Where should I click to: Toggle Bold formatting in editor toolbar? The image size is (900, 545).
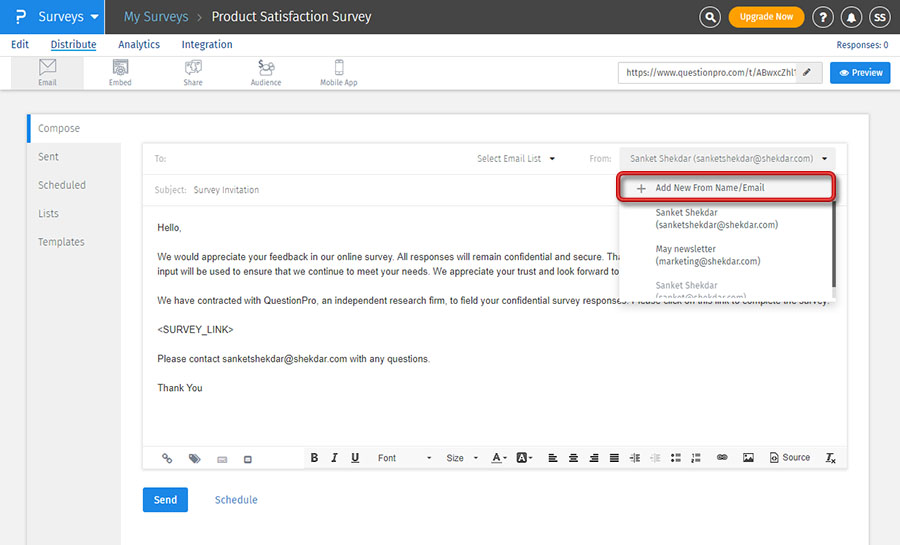314,458
